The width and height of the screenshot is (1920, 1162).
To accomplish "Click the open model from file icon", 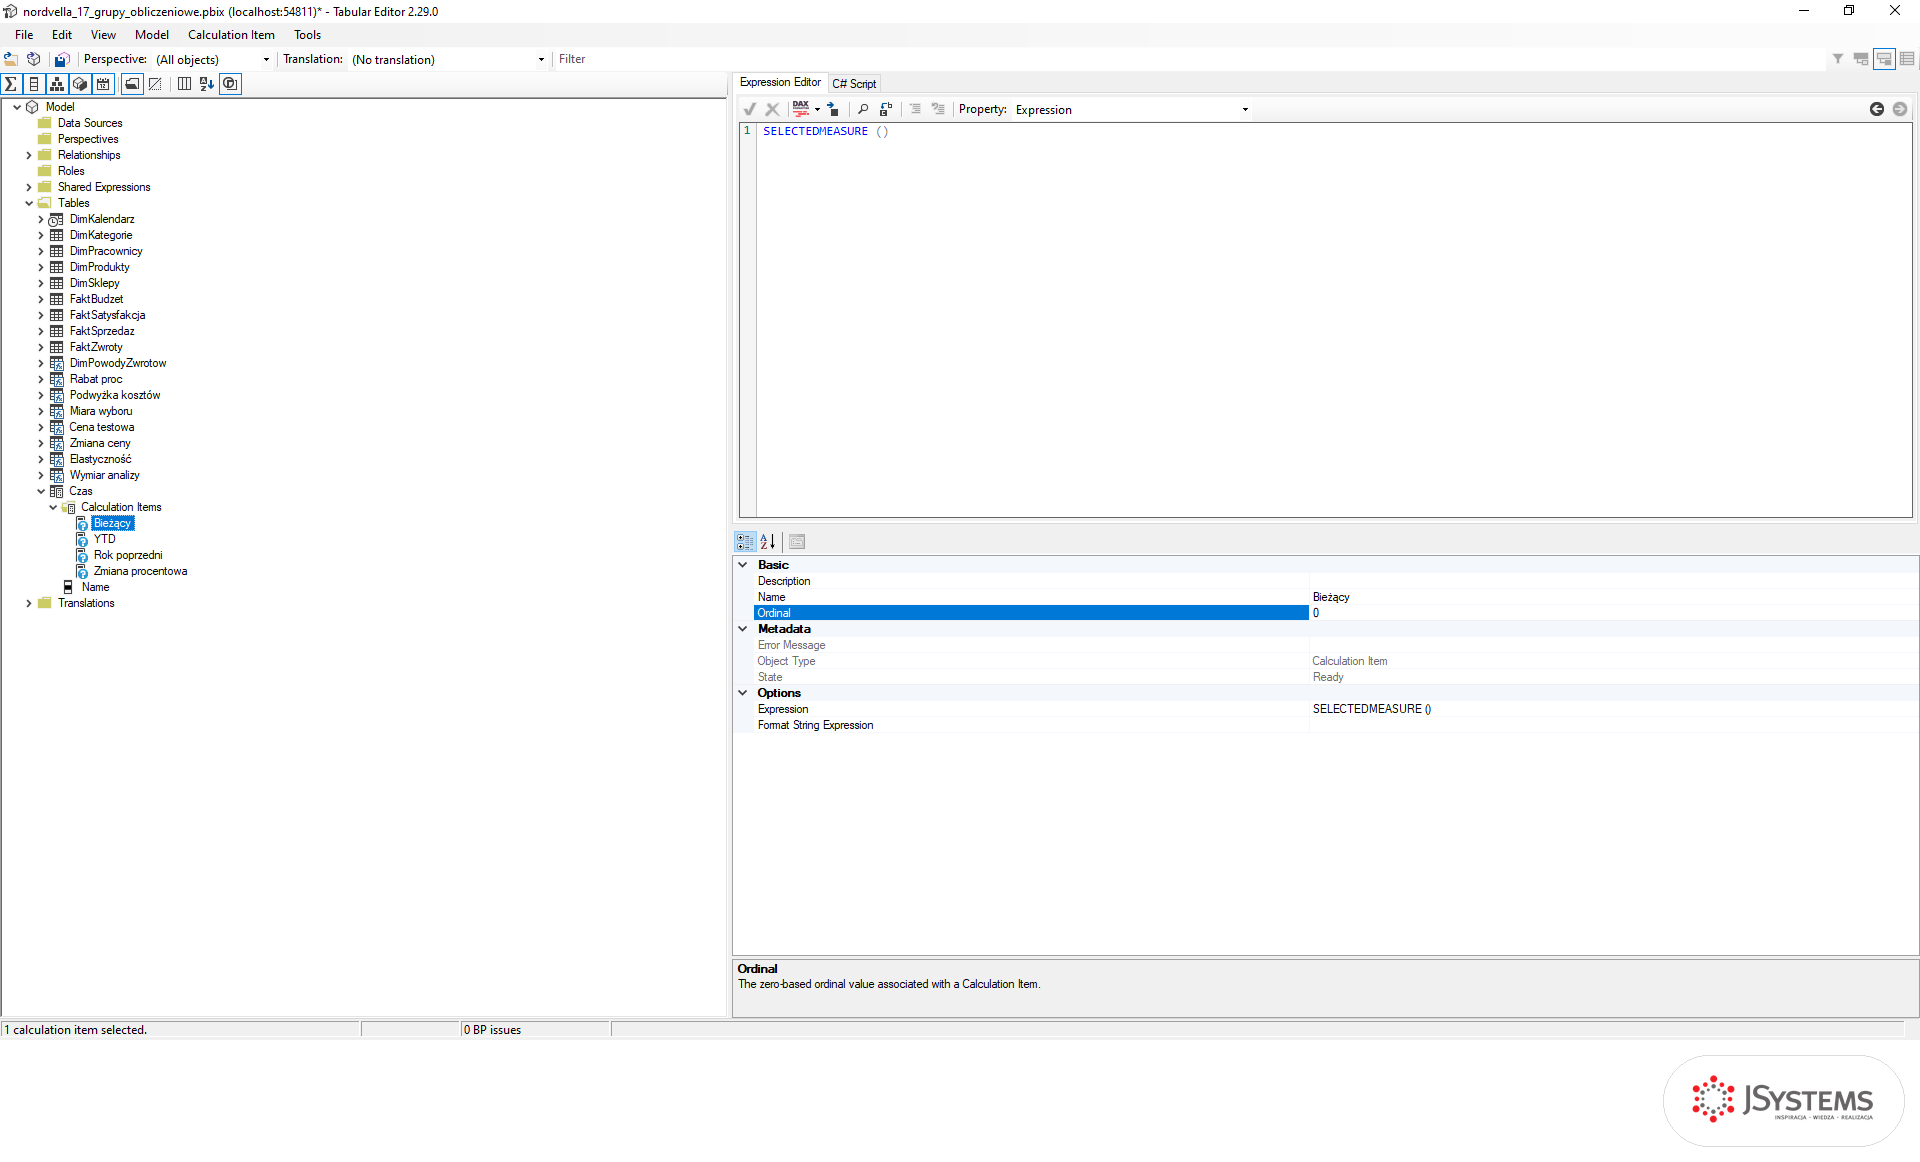I will [11, 59].
